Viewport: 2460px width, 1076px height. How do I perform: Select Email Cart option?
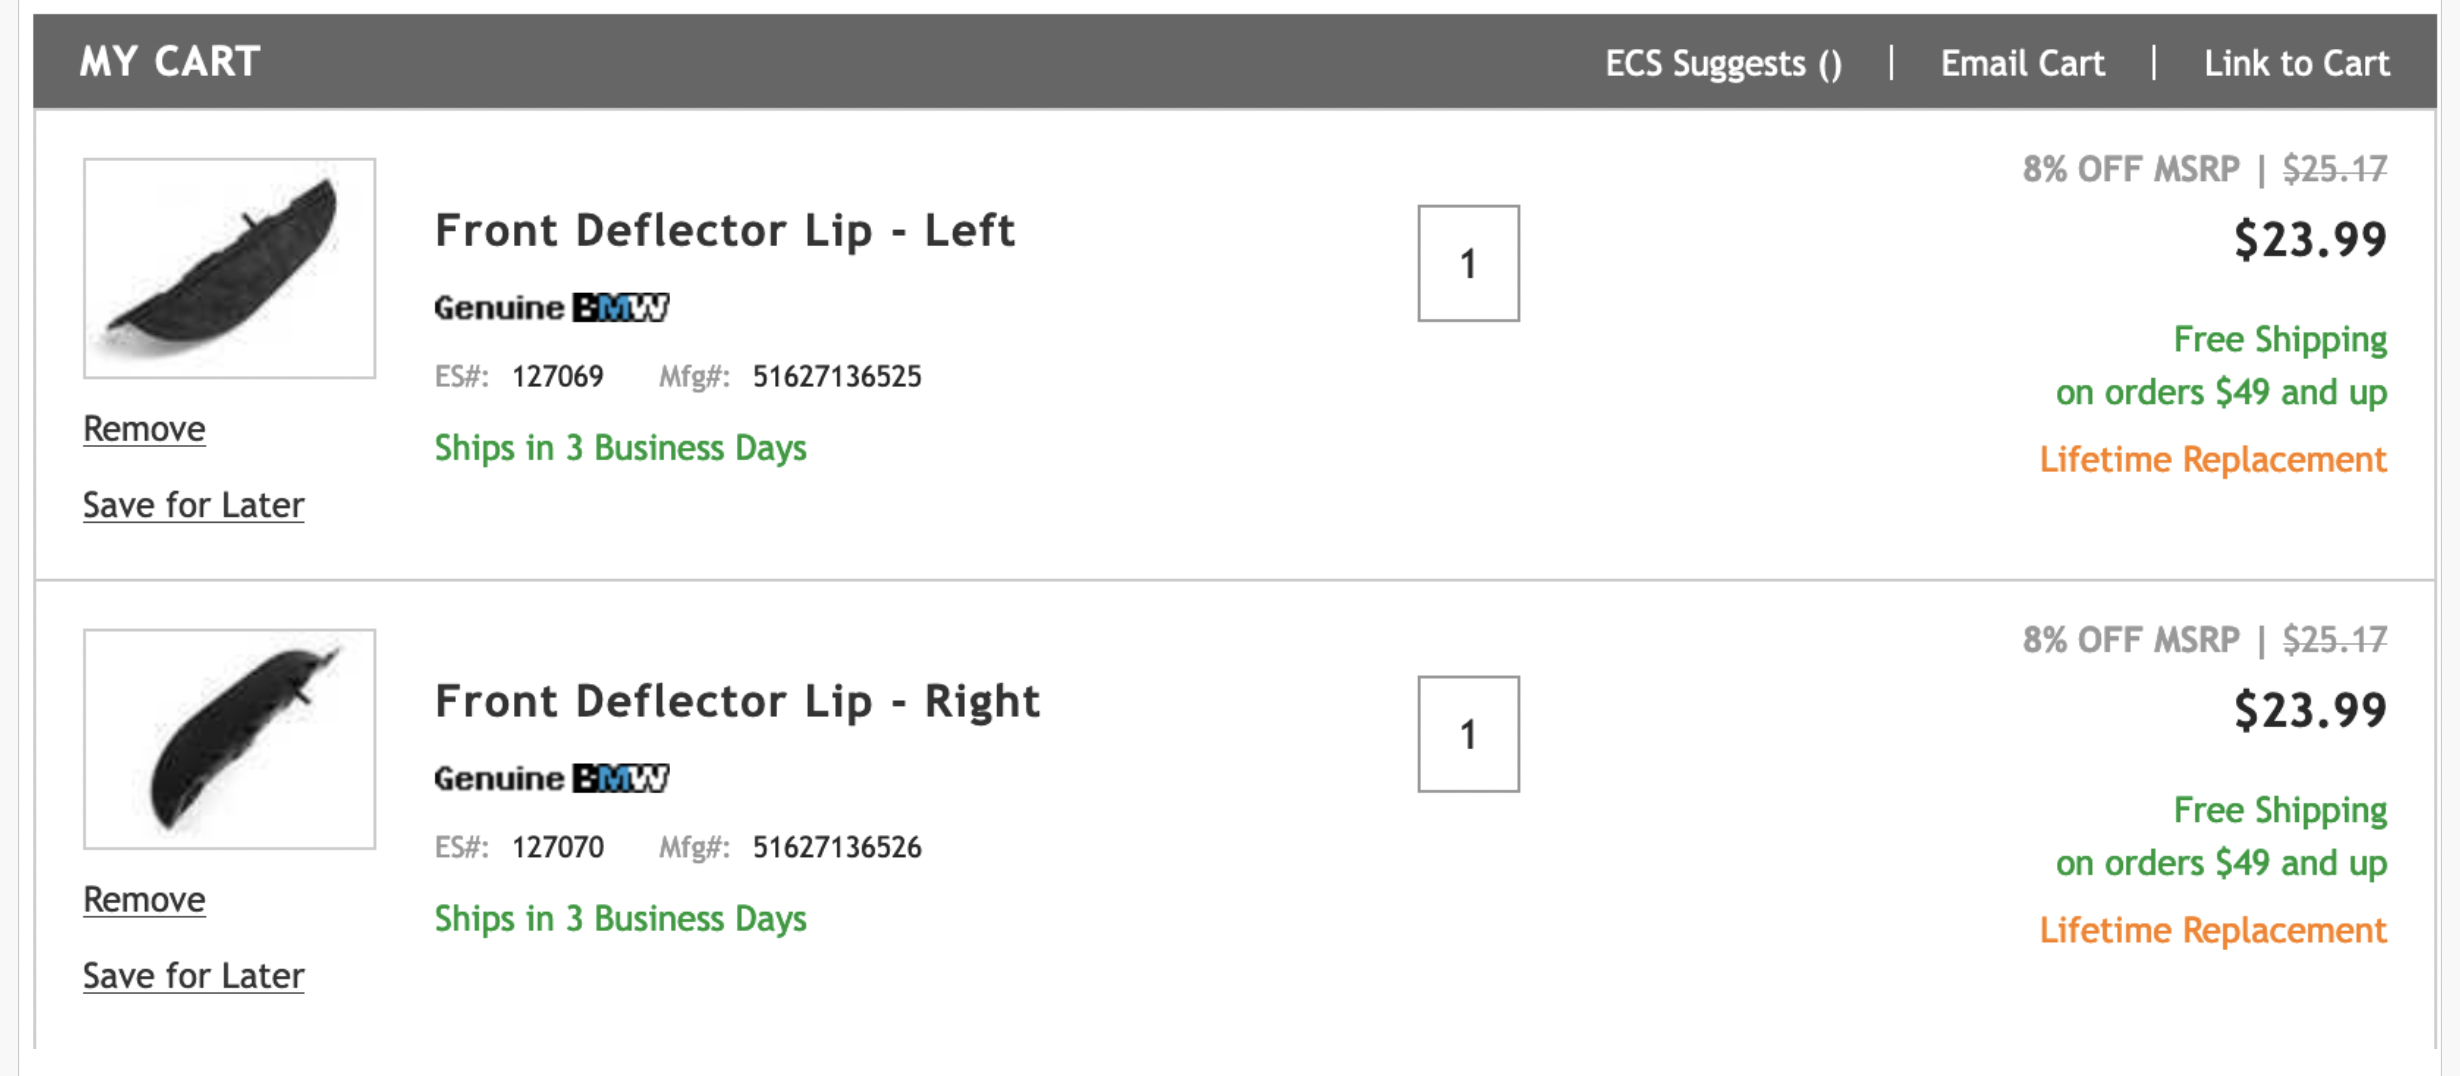pyautogui.click(x=2022, y=63)
